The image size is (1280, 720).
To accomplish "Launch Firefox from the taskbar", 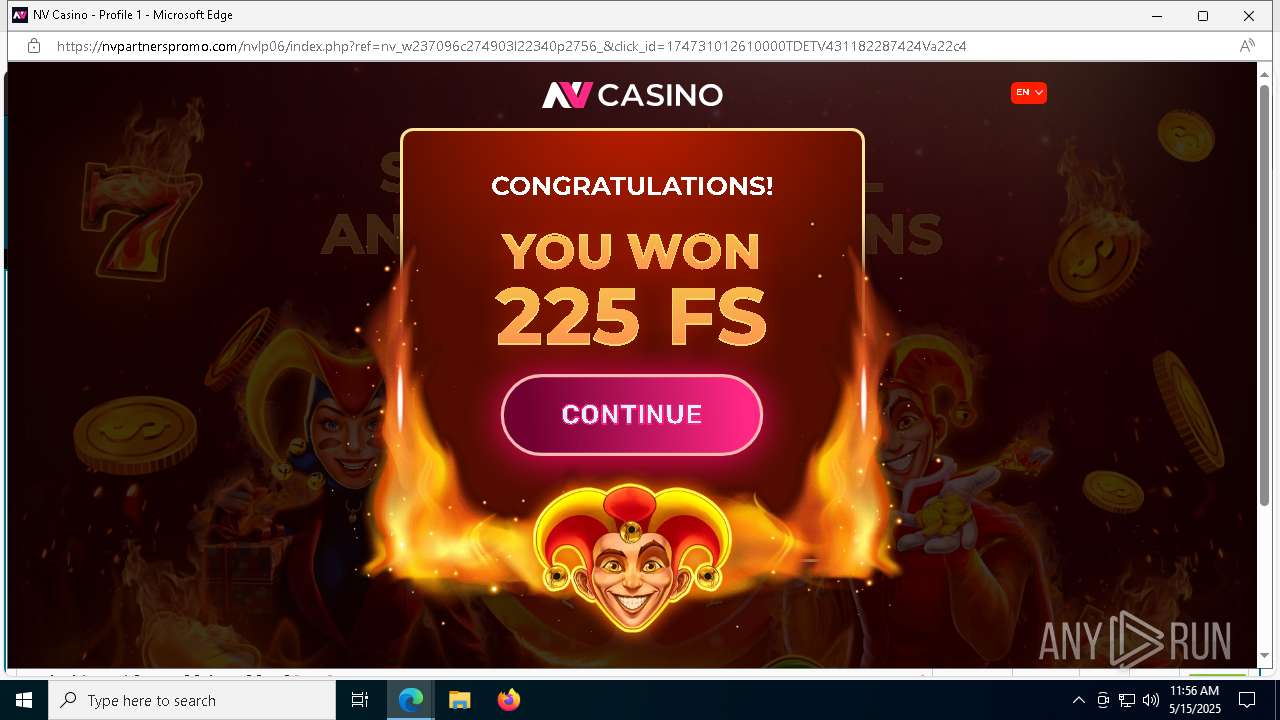I will [508, 700].
